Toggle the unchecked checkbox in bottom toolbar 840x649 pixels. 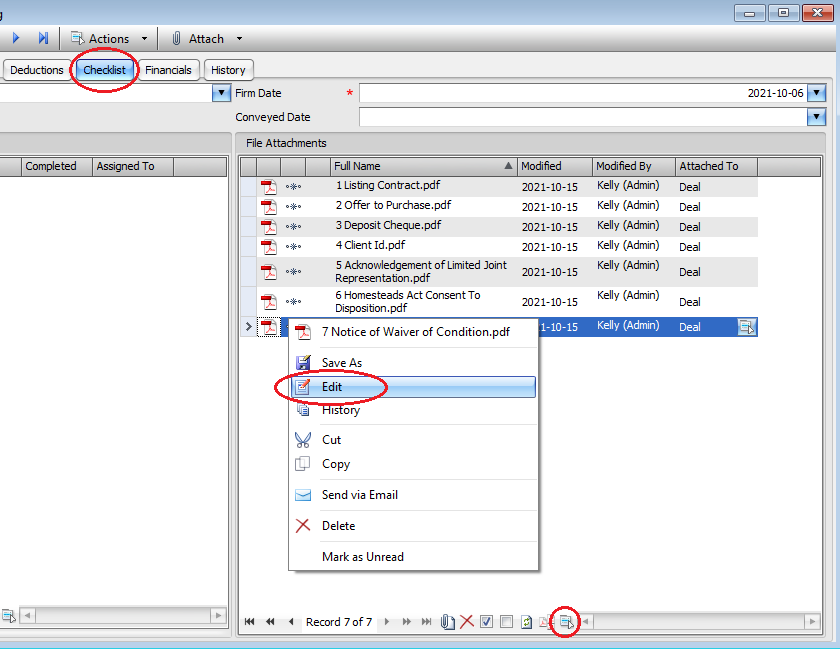[x=506, y=621]
